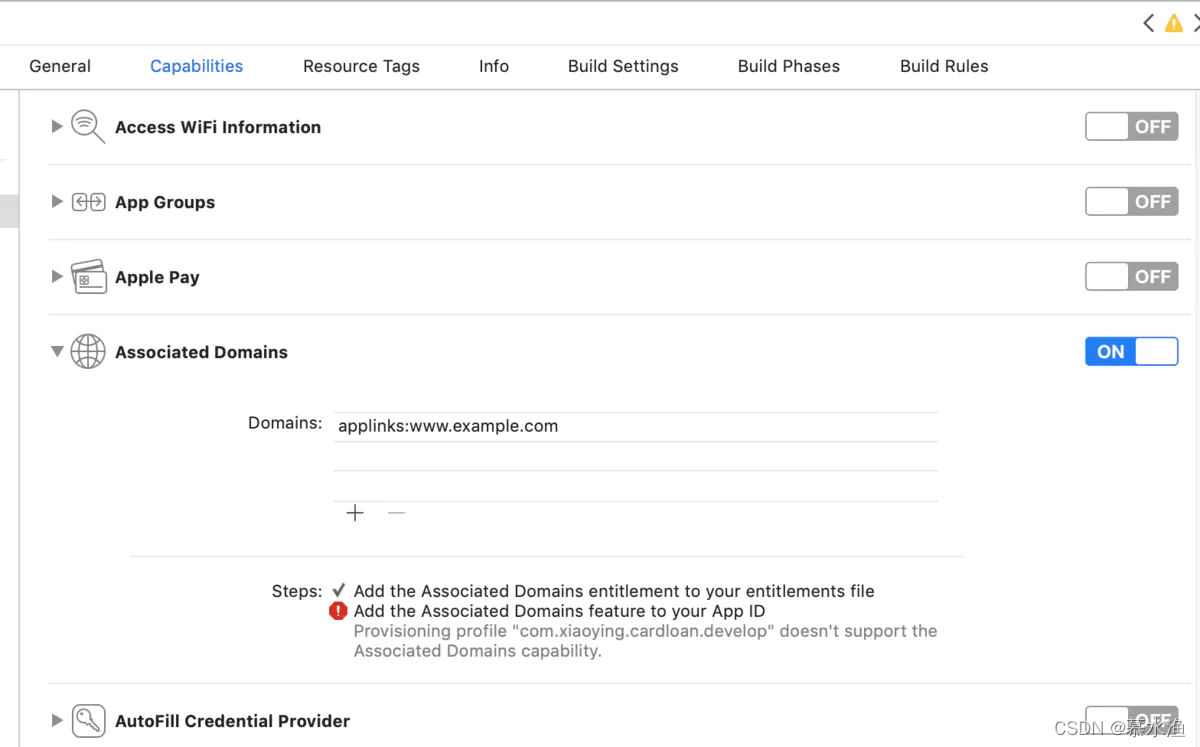Add a domain with the plus button

pyautogui.click(x=355, y=513)
